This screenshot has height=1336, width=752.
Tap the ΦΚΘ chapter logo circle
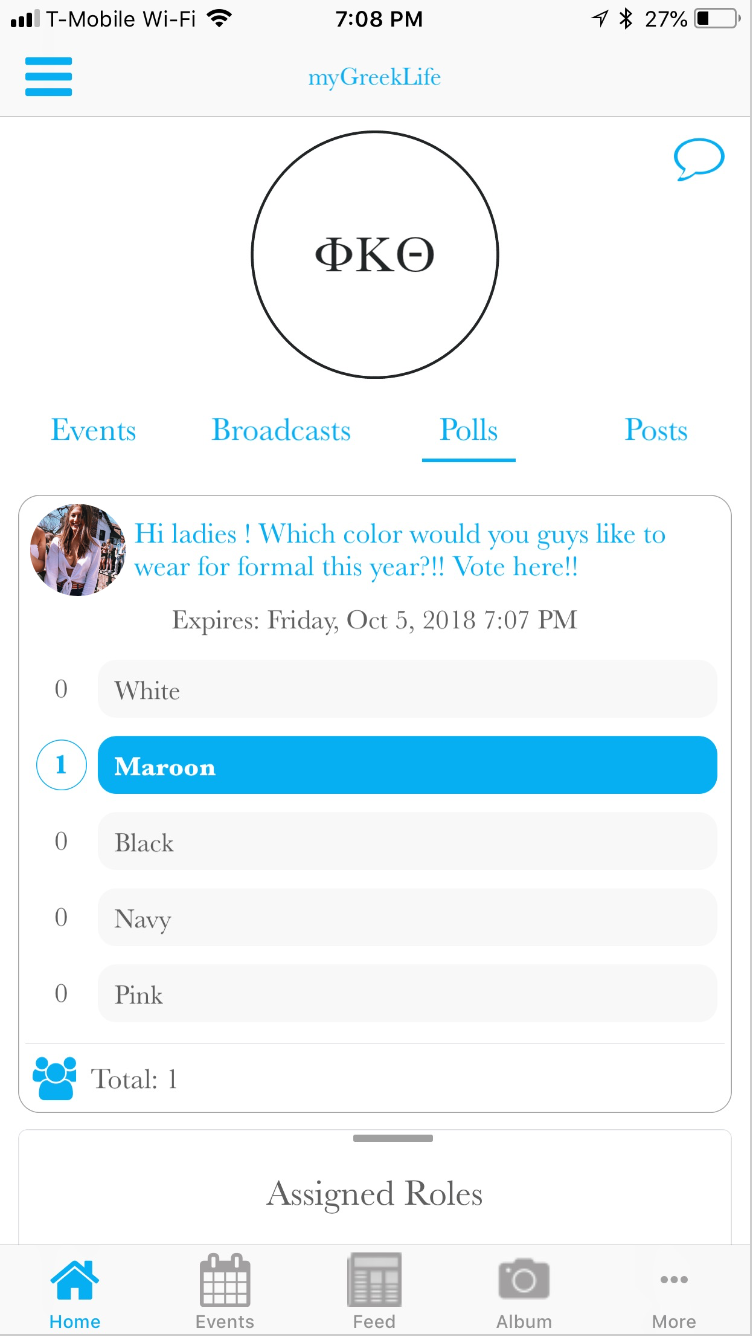pyautogui.click(x=375, y=256)
